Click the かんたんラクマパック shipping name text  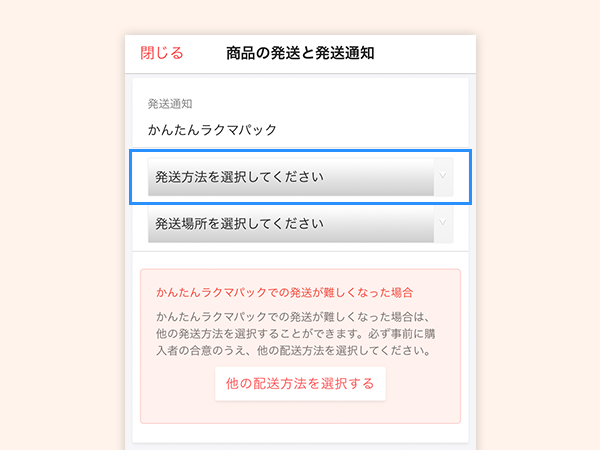(212, 130)
